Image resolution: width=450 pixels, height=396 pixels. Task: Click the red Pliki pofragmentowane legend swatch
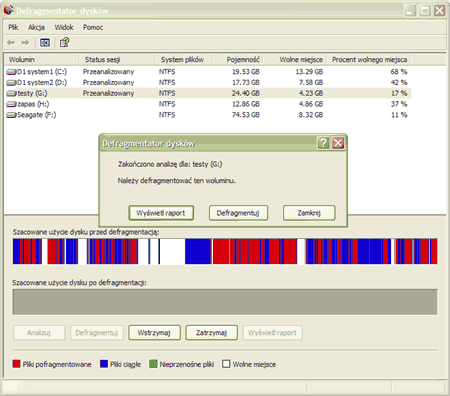(x=16, y=364)
